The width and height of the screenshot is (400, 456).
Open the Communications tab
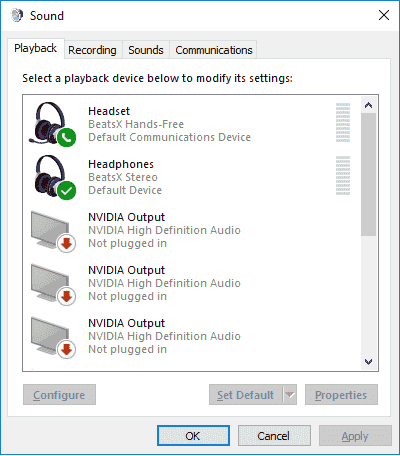[x=214, y=50]
